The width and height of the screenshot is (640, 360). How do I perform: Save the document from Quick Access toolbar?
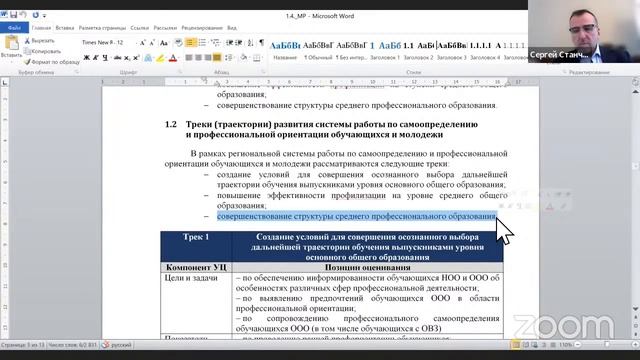pos(14,15)
